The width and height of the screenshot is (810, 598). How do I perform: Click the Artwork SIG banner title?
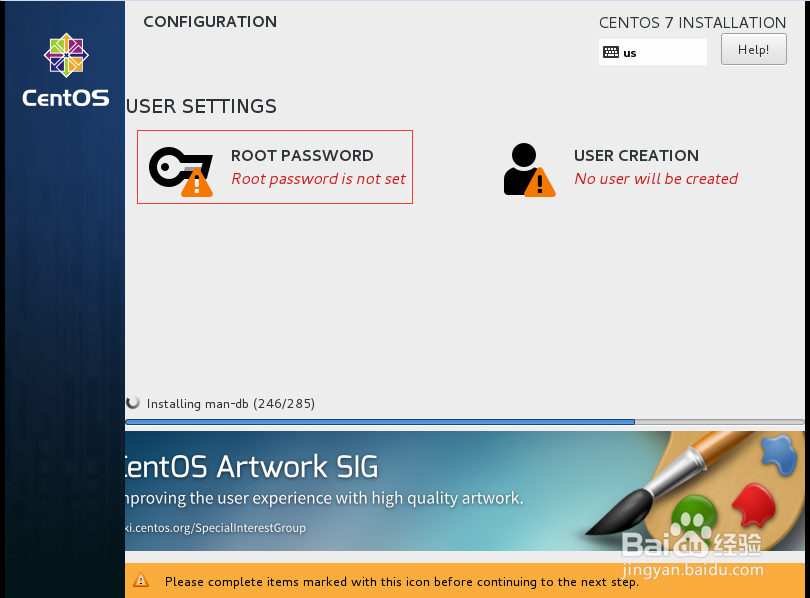pos(252,467)
